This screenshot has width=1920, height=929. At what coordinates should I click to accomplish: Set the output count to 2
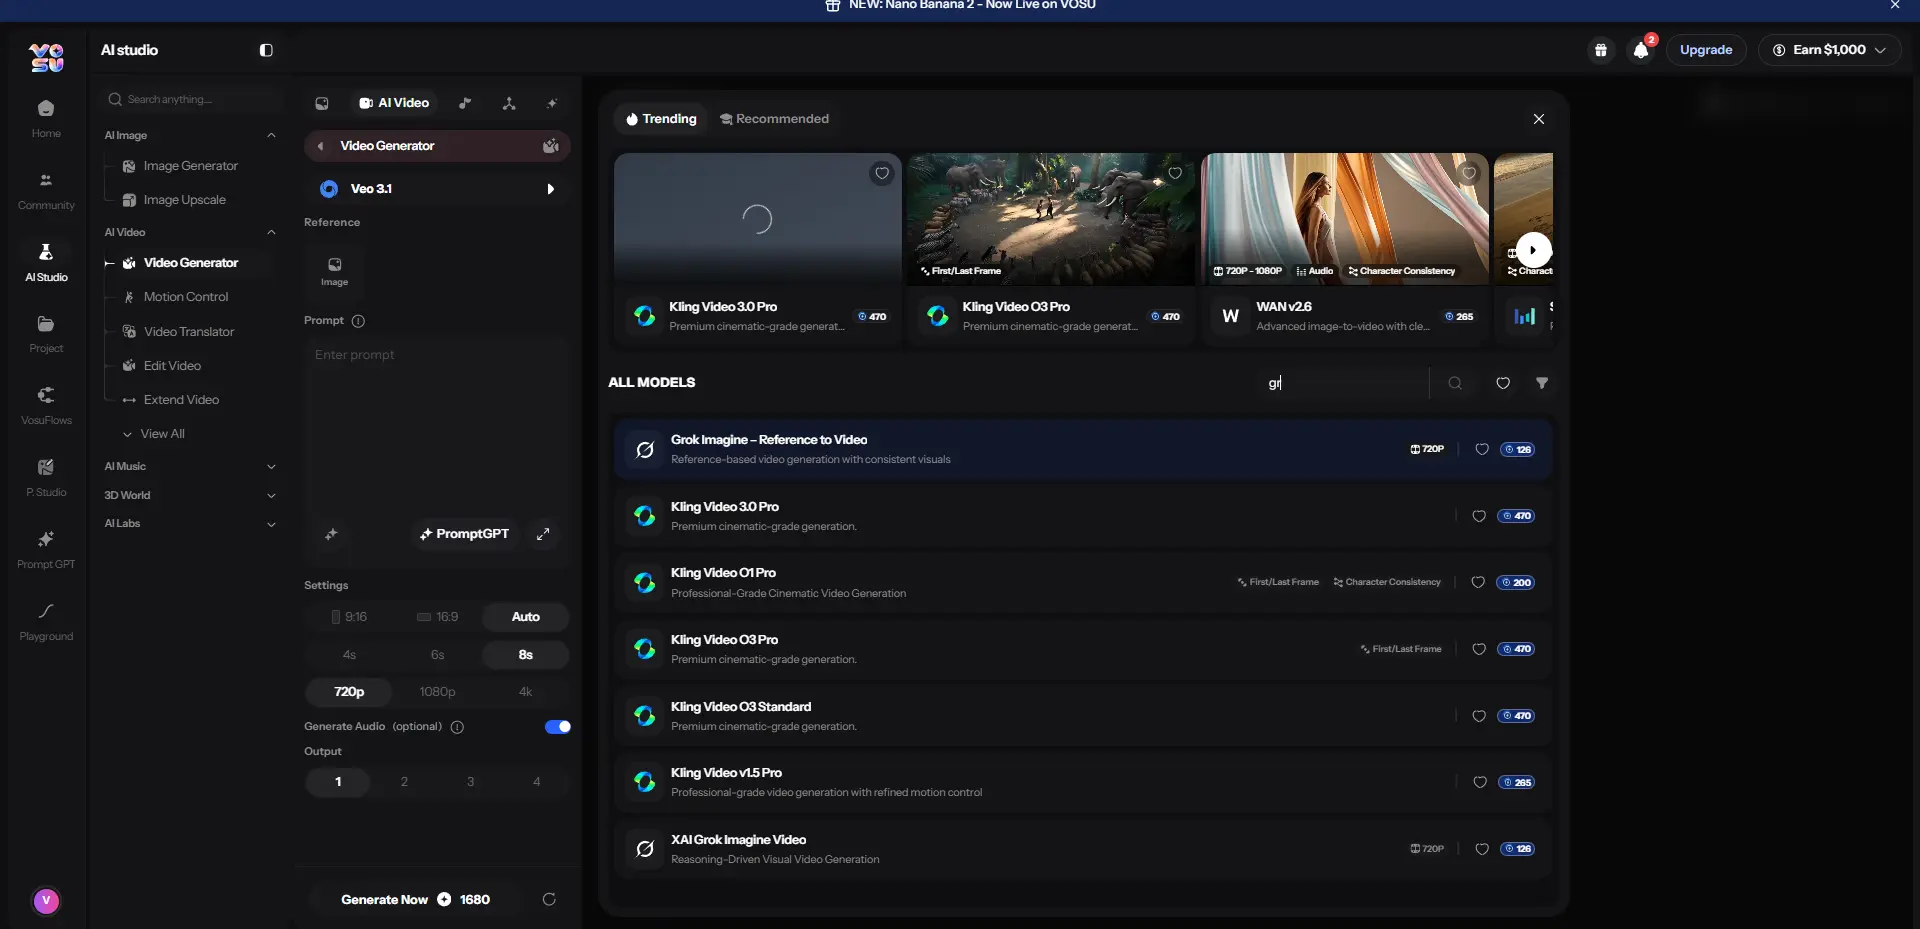click(x=404, y=782)
